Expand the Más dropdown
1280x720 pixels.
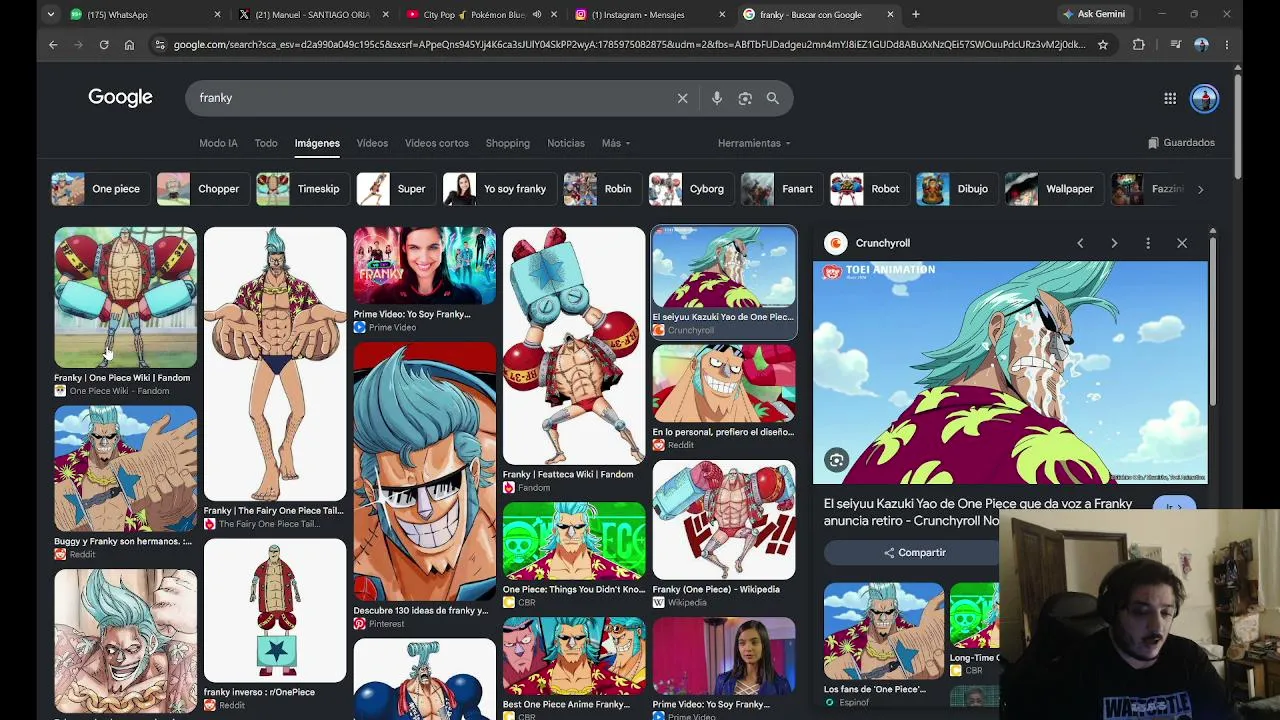click(x=615, y=143)
